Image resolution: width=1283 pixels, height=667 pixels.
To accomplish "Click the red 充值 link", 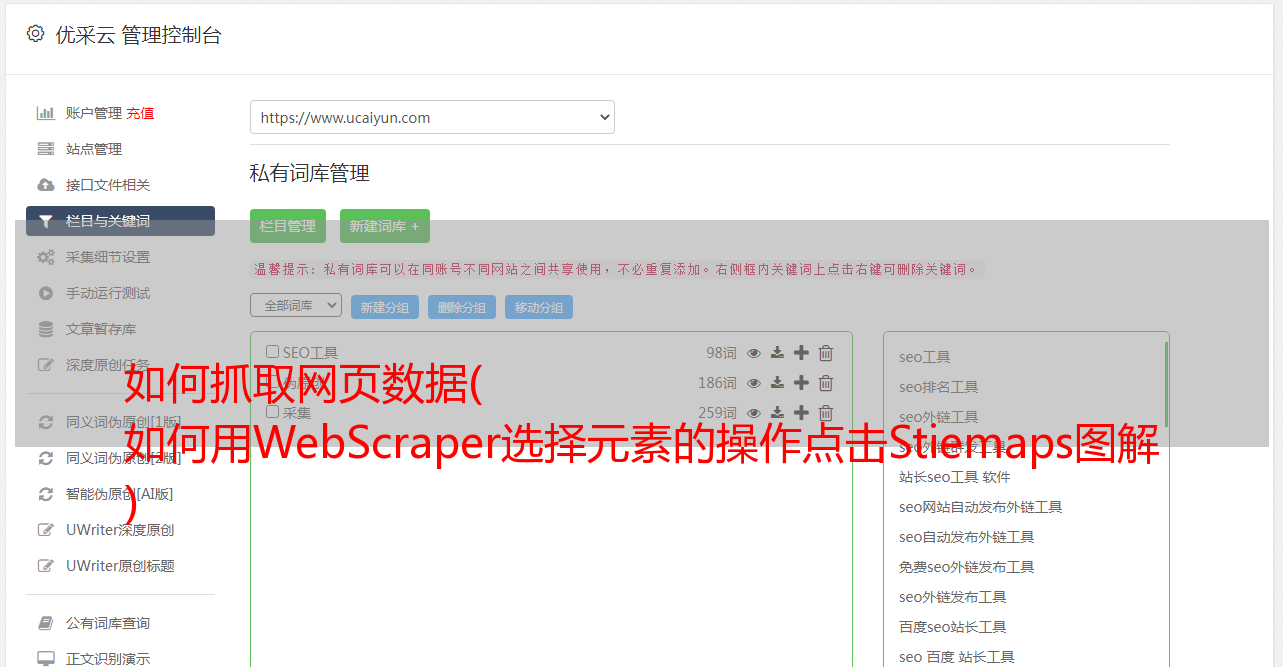I will pos(140,113).
